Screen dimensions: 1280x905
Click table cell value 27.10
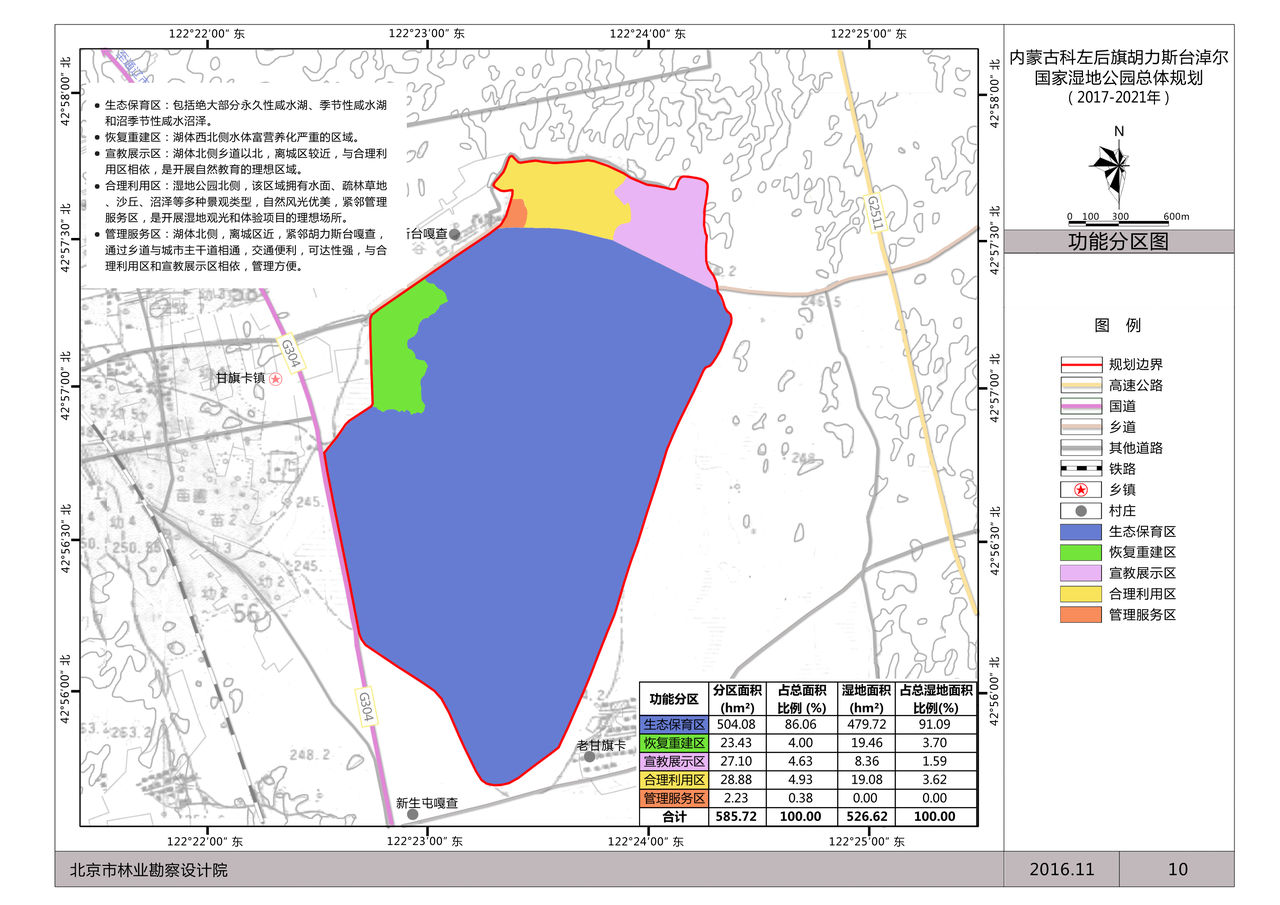(x=737, y=761)
